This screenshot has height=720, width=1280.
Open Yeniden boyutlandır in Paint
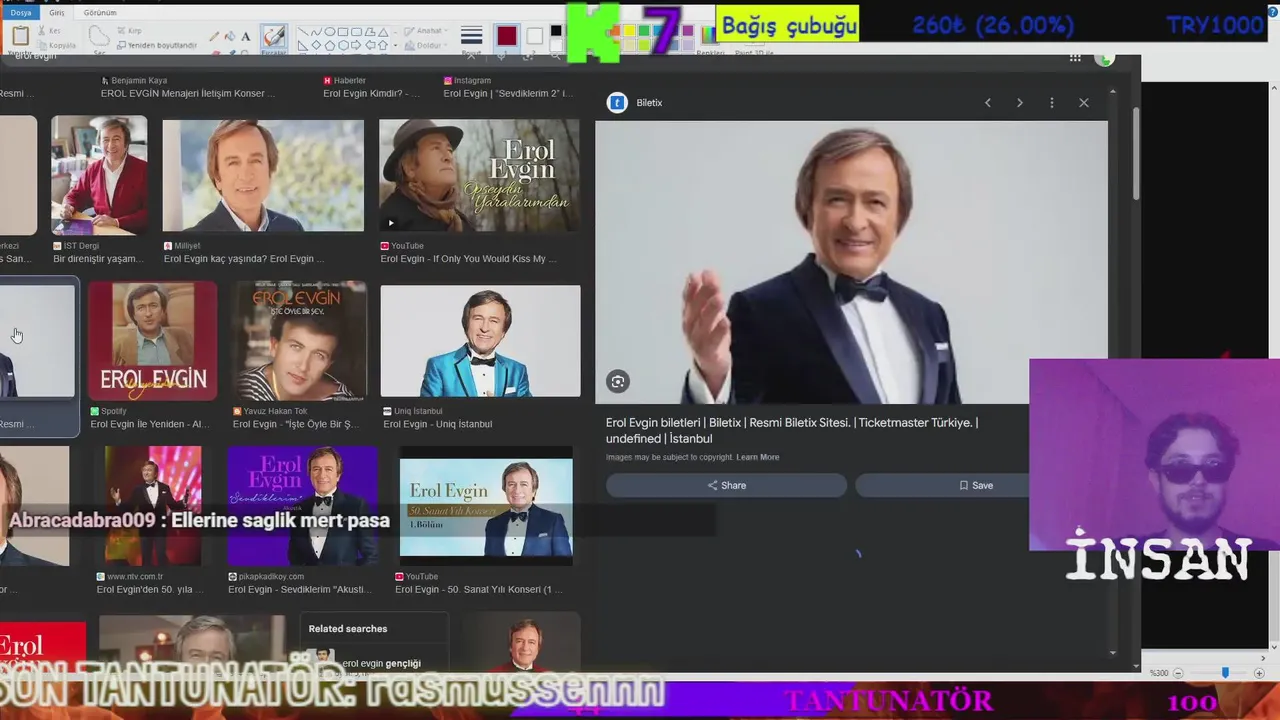tap(157, 45)
